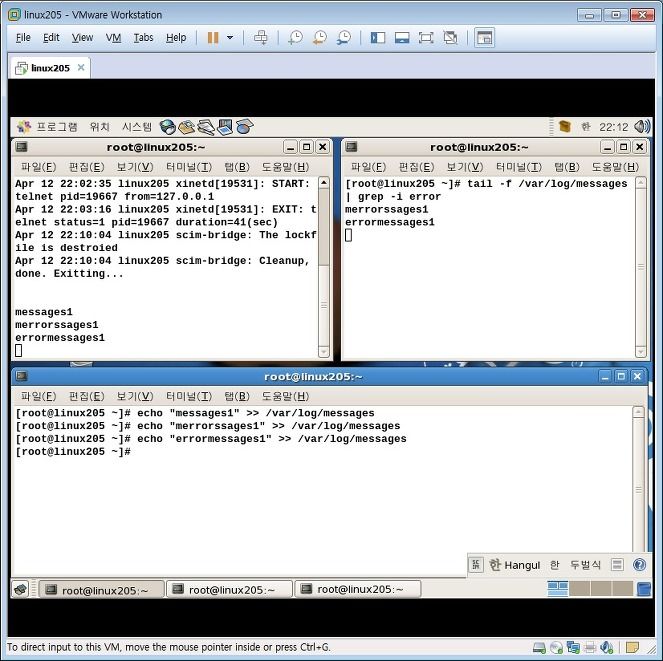Click the Unity mode icon in VMware toolbar
This screenshot has width=663, height=661.
tap(450, 38)
